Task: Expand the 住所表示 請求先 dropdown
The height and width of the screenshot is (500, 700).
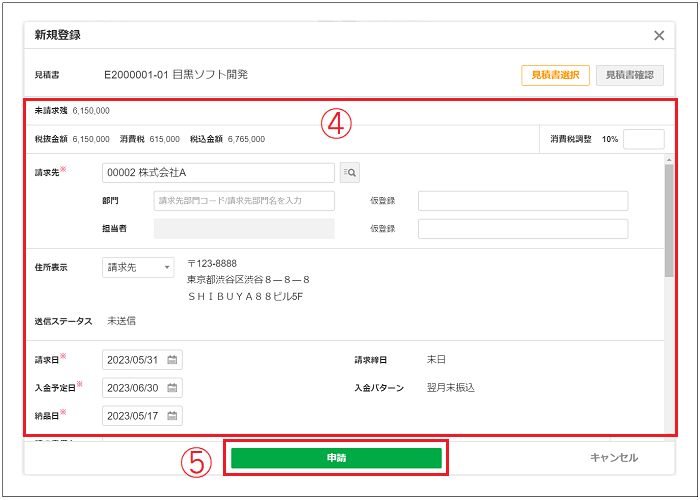Action: pyautogui.click(x=138, y=267)
